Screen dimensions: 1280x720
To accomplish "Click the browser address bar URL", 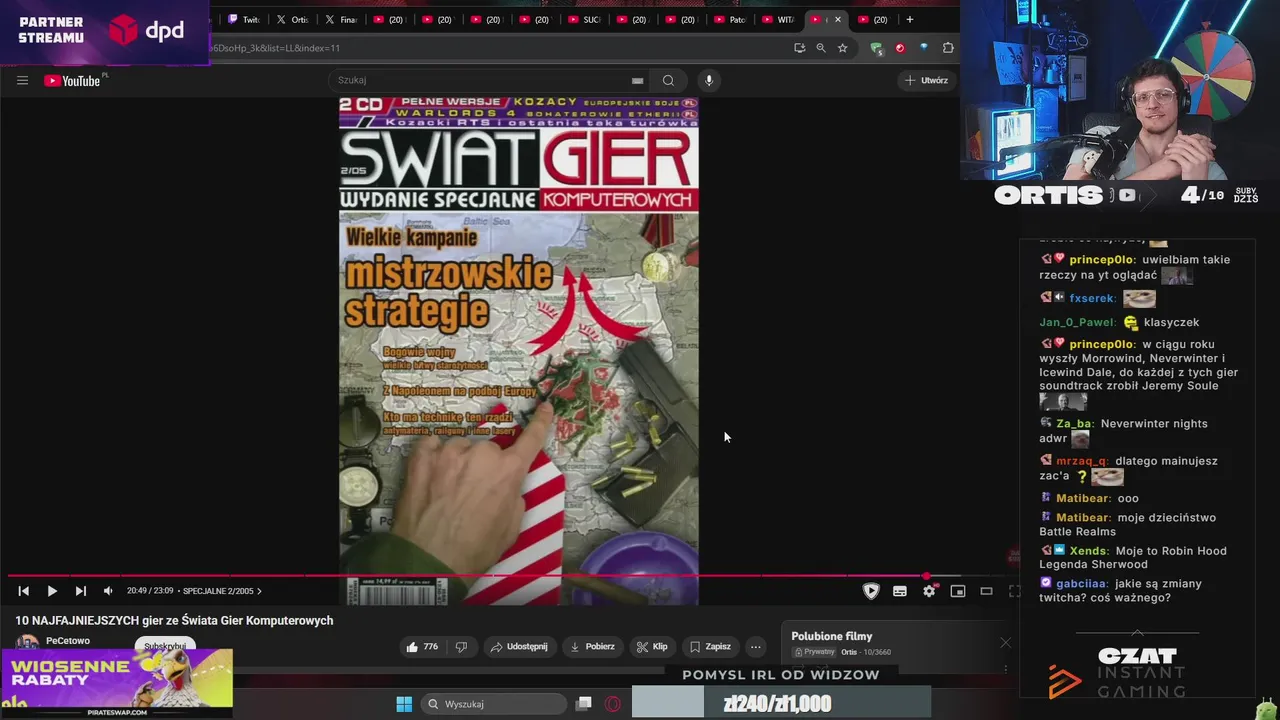I will coord(275,48).
